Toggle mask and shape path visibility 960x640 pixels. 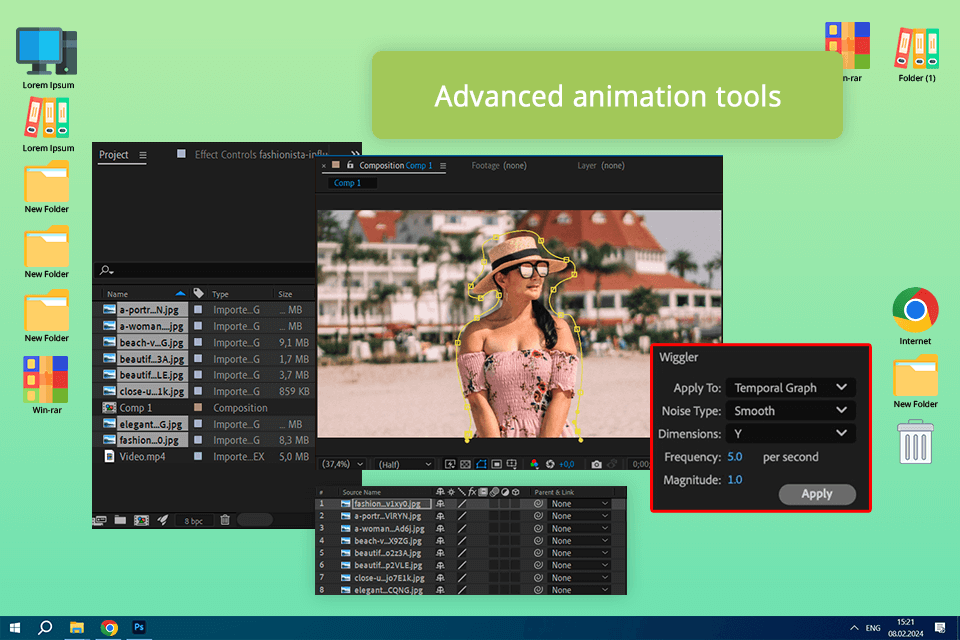(x=481, y=464)
